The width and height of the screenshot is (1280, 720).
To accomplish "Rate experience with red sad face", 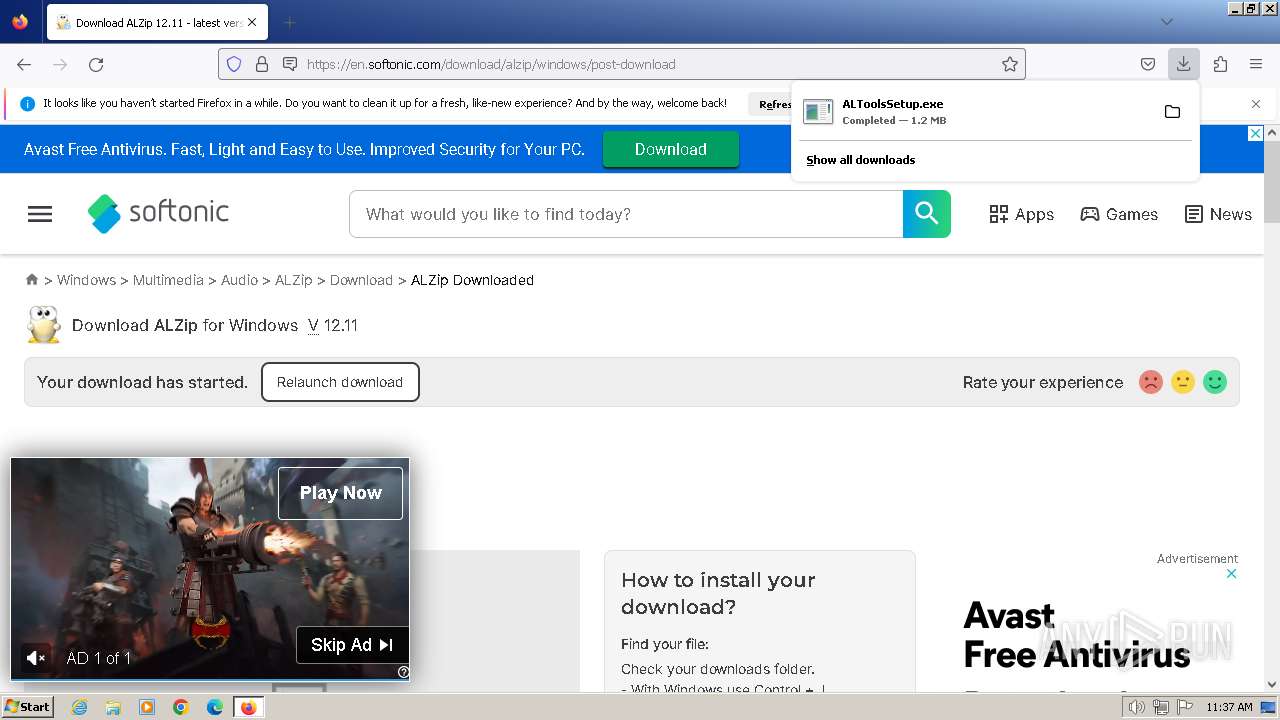I will (1151, 382).
